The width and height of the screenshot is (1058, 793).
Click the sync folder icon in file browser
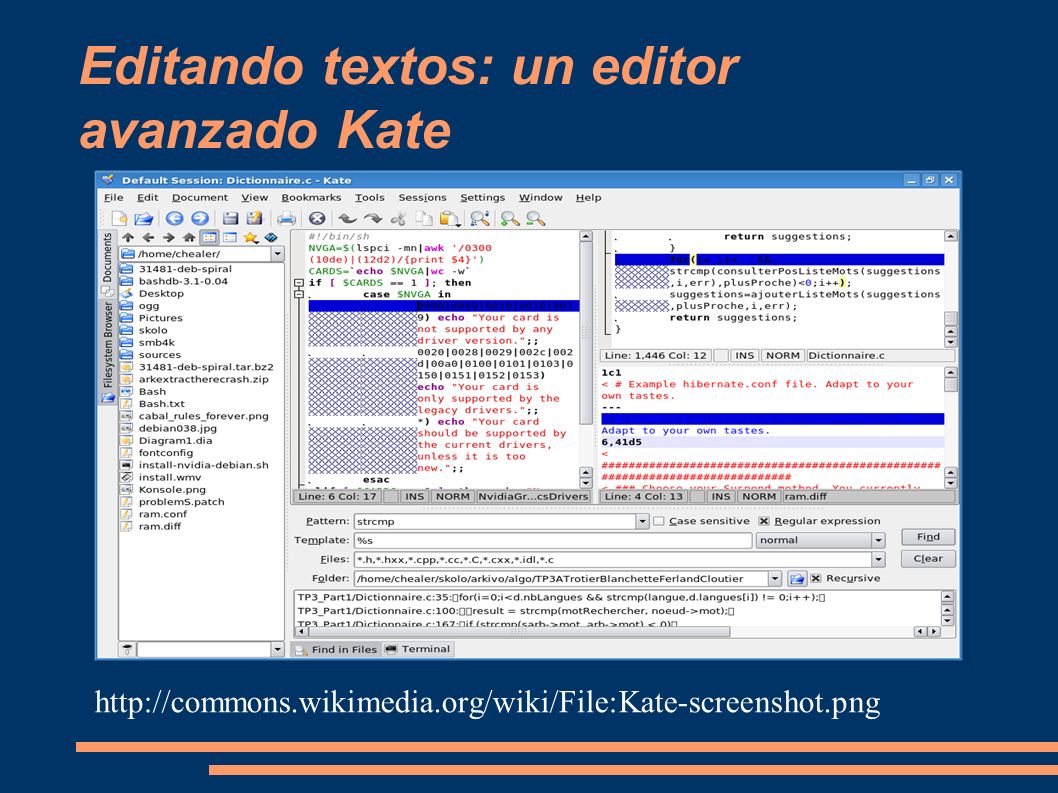[x=271, y=238]
